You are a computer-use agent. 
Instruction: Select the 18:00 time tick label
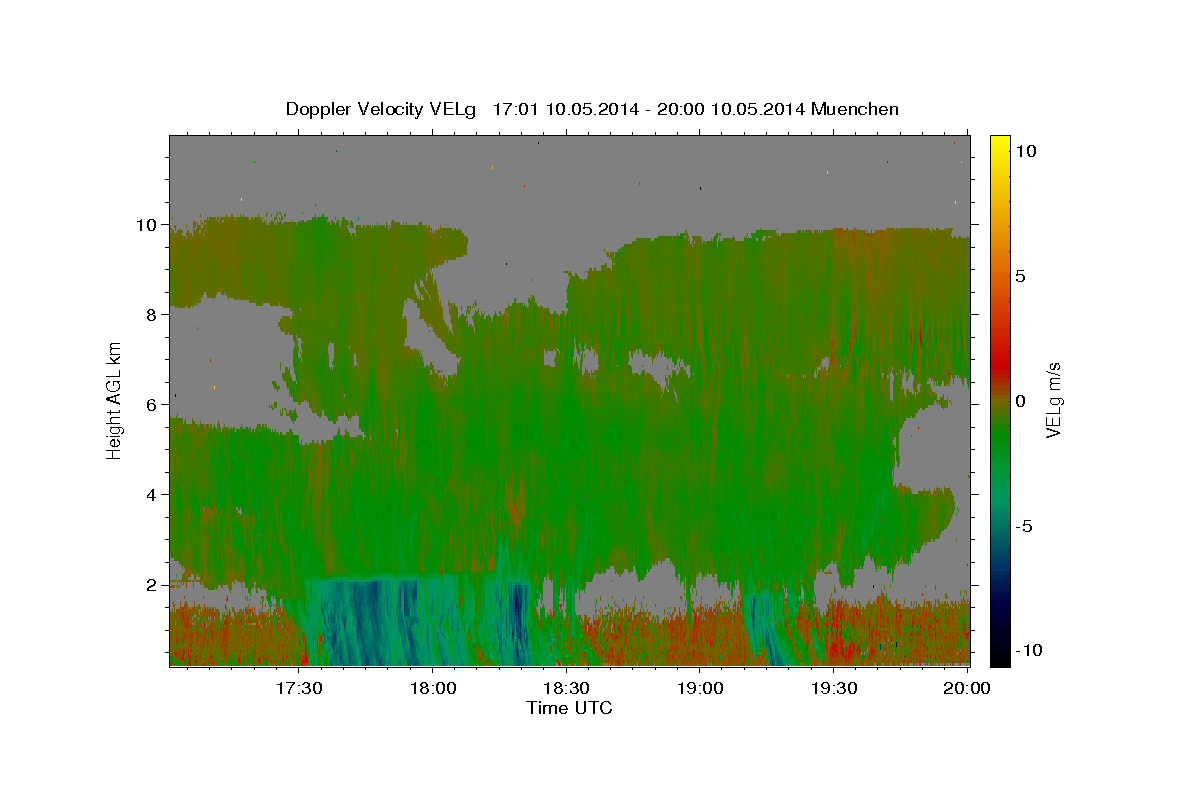(433, 688)
